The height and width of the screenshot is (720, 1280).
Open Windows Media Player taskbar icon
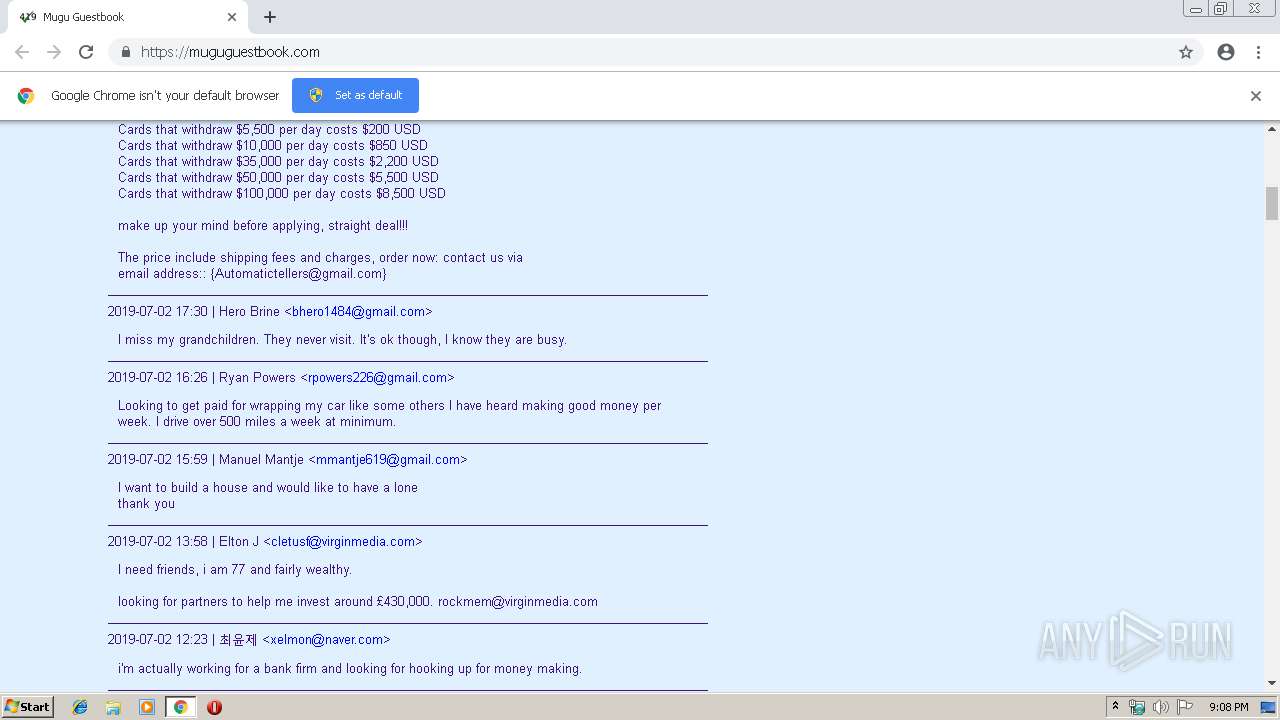coord(147,707)
